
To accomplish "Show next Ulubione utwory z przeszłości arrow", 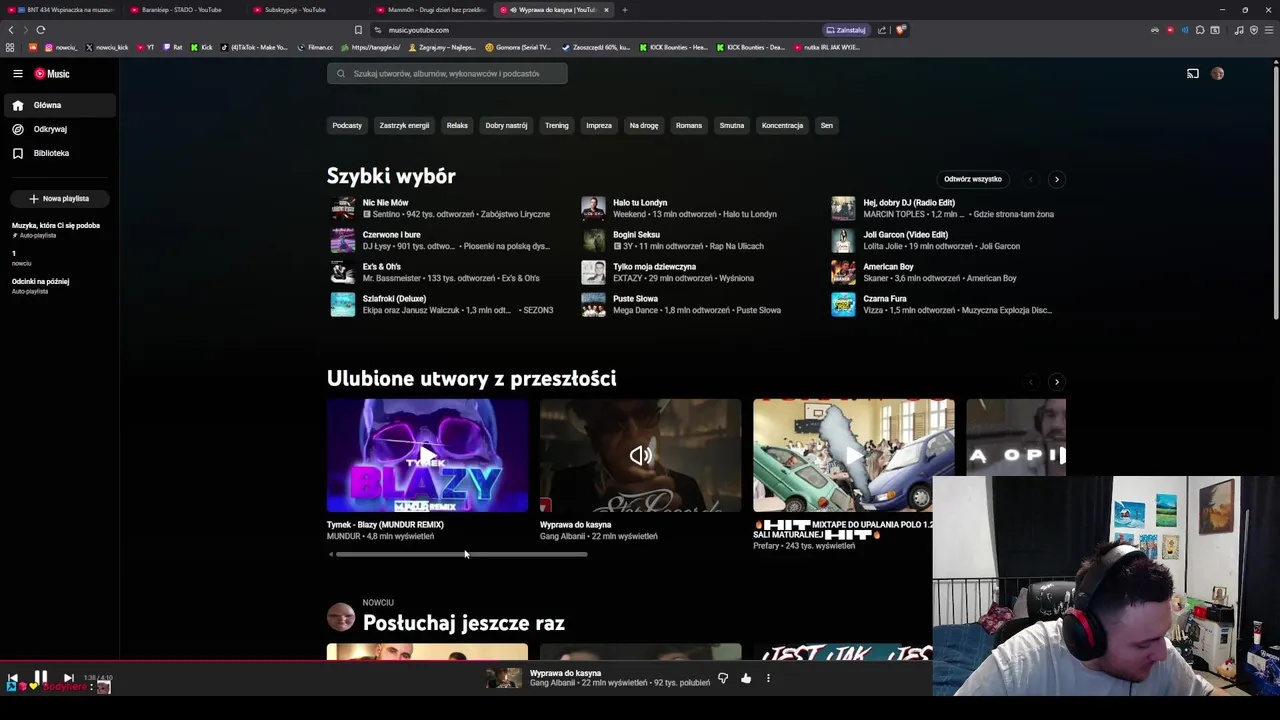I will click(1057, 382).
